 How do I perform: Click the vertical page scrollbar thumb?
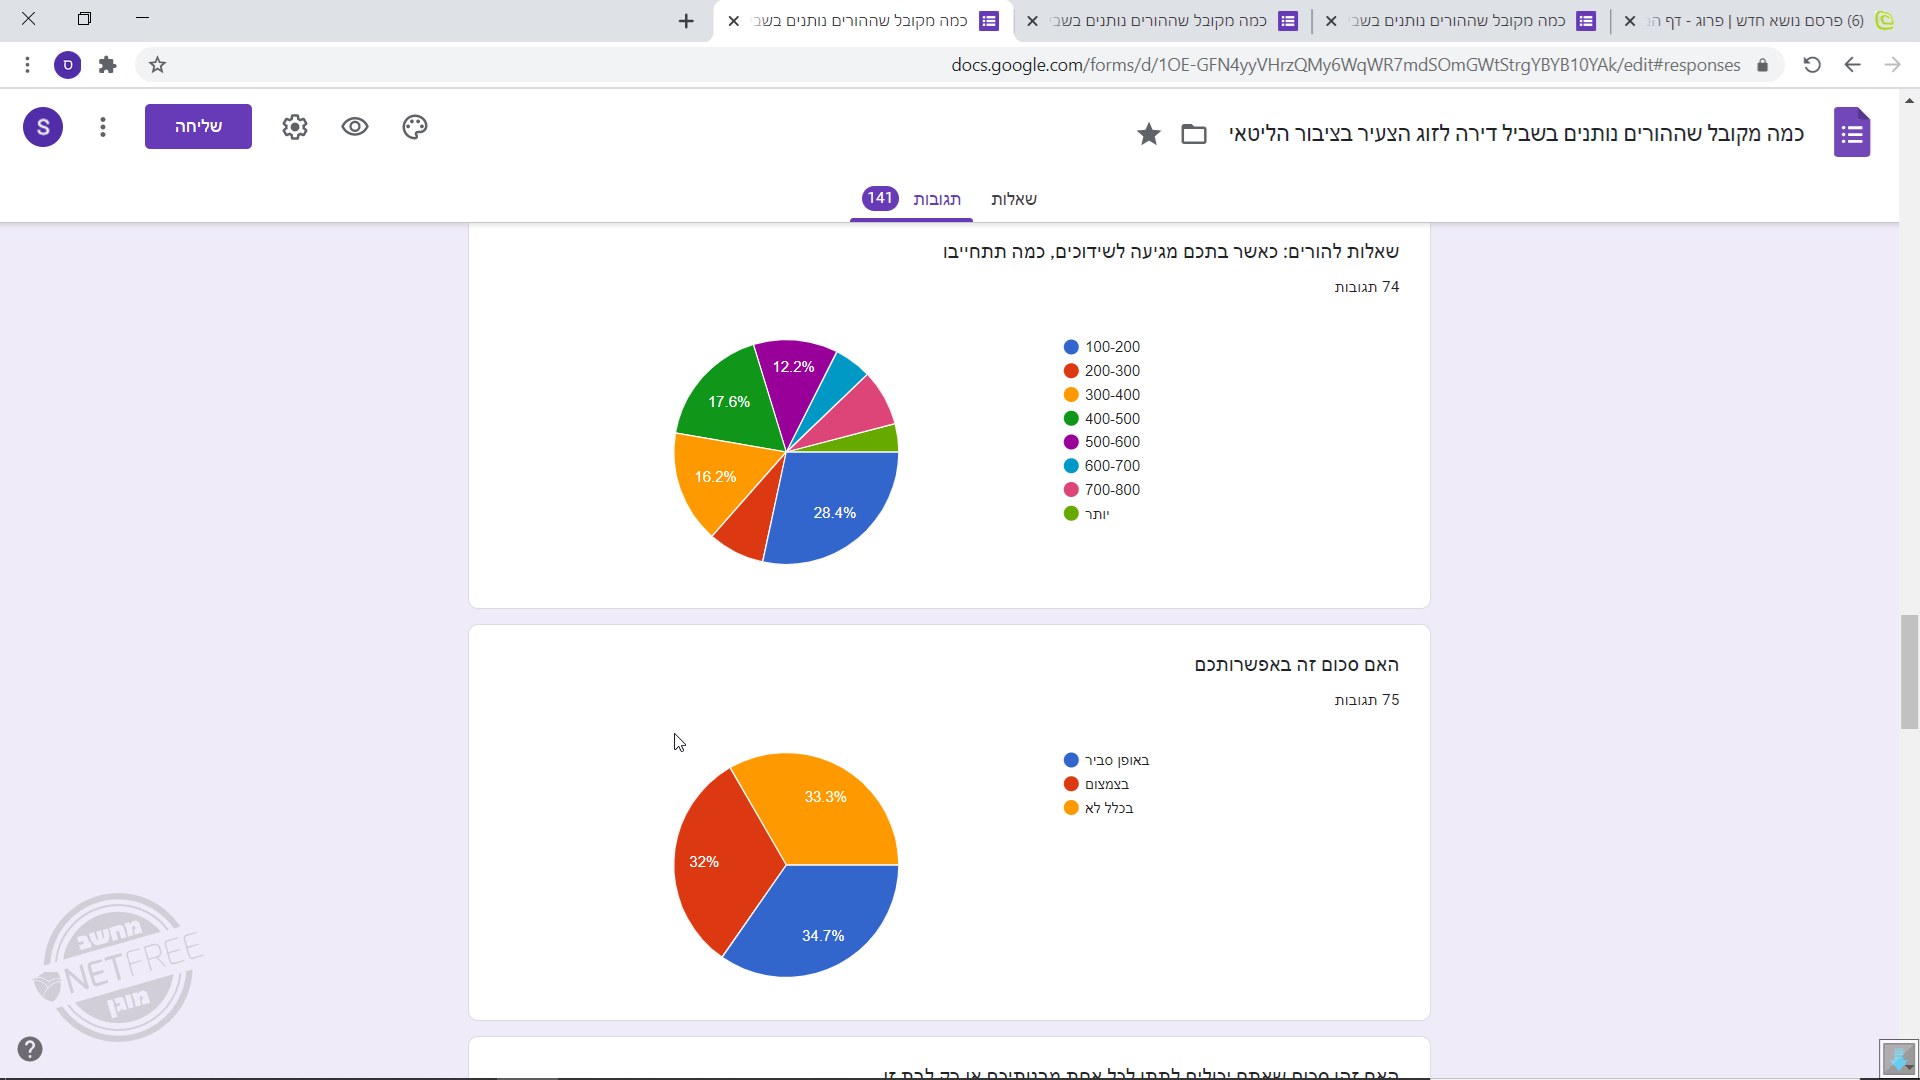point(1909,672)
